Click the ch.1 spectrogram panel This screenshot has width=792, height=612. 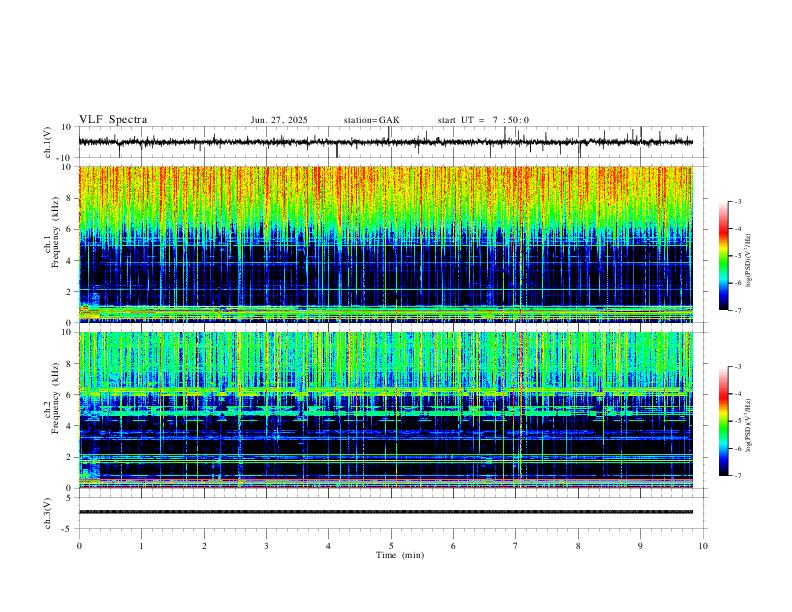[x=385, y=244]
